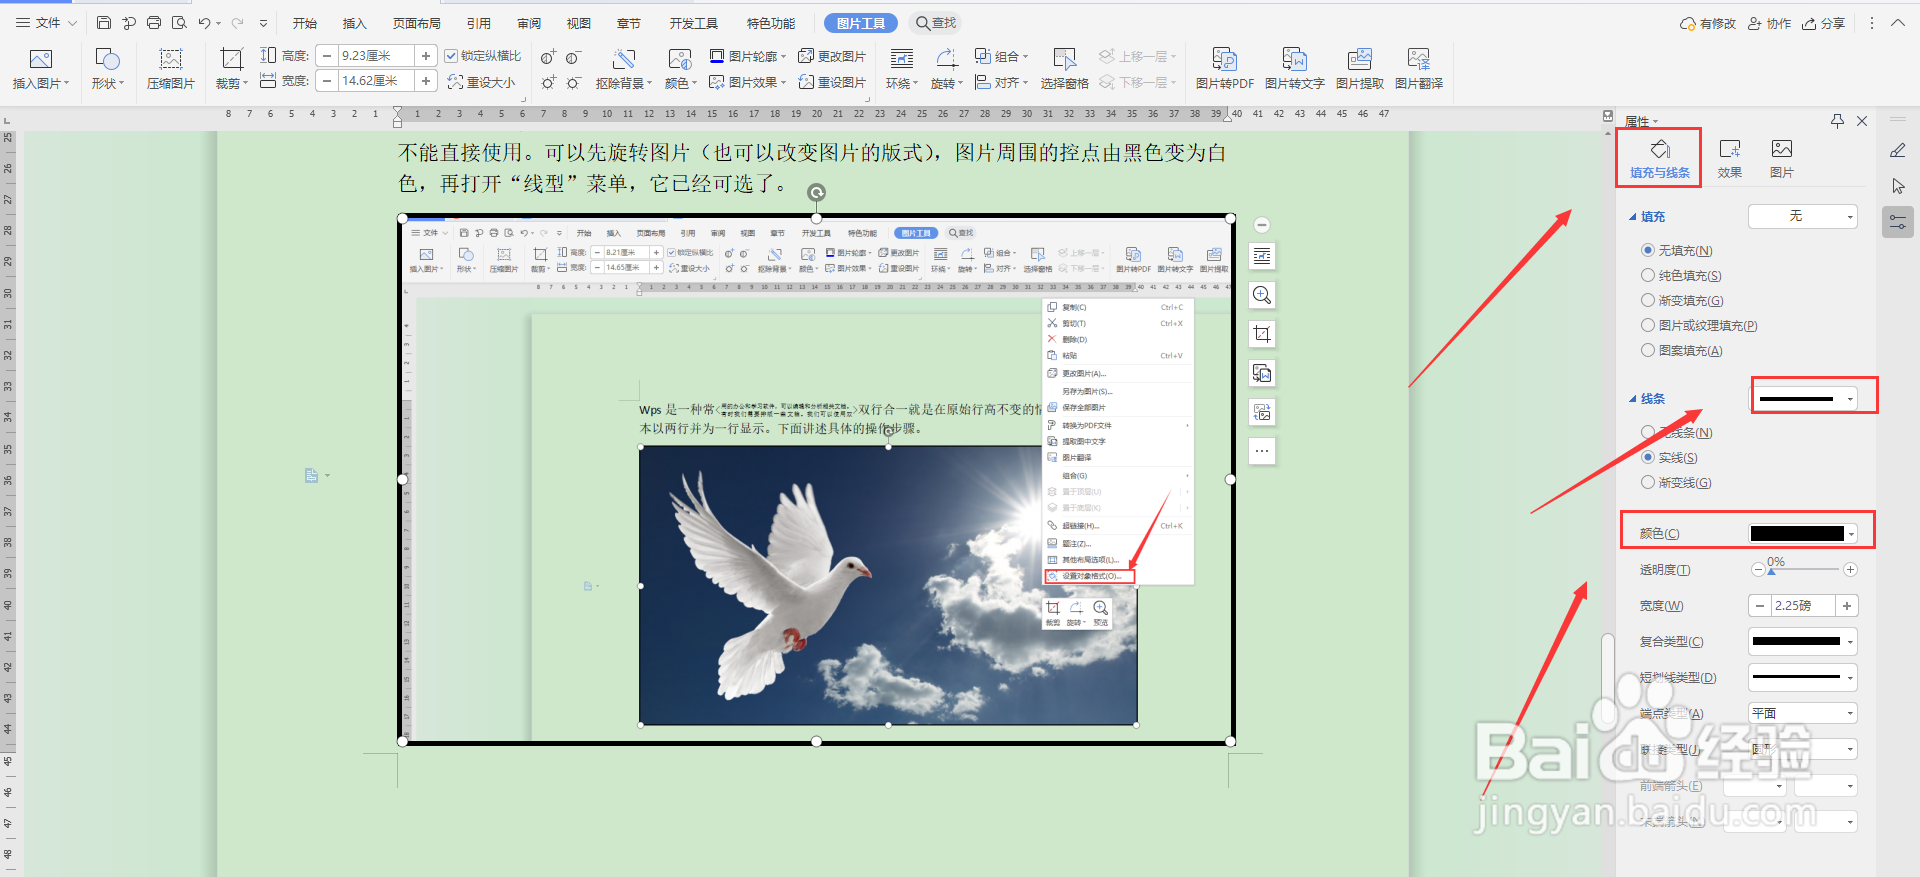Open 图片 tab in properties pane

pos(1782,159)
